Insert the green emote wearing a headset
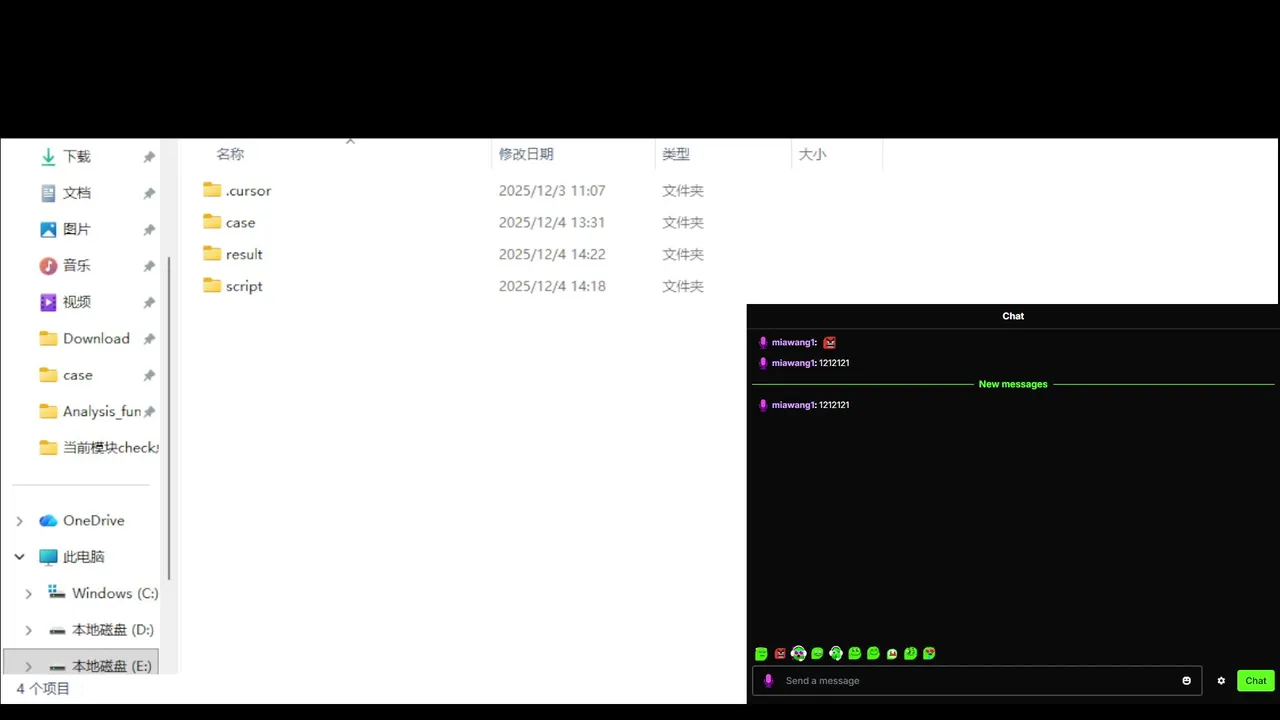The height and width of the screenshot is (720, 1280). point(836,654)
